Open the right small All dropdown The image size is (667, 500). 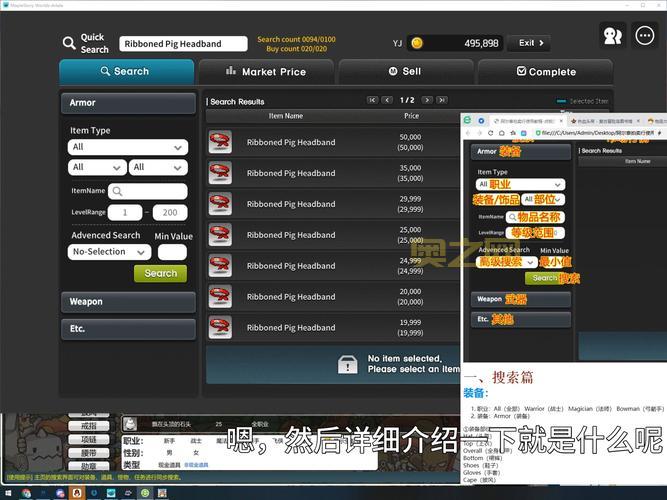click(158, 167)
